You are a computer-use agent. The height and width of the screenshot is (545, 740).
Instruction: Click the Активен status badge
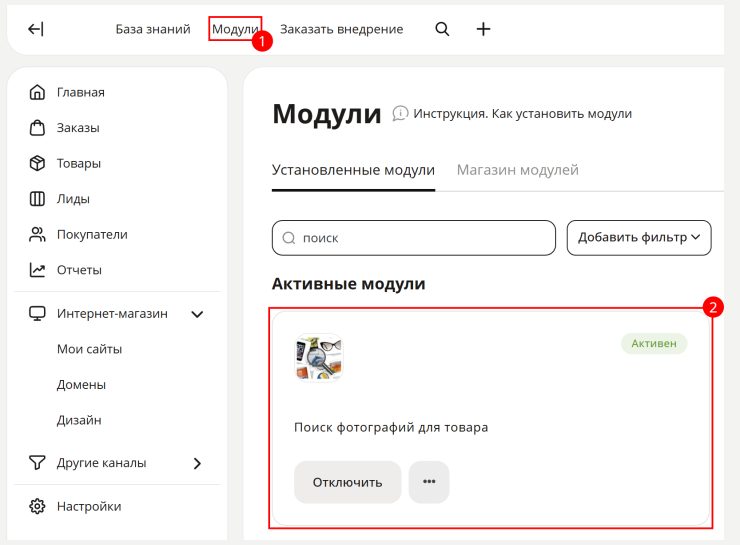click(654, 344)
